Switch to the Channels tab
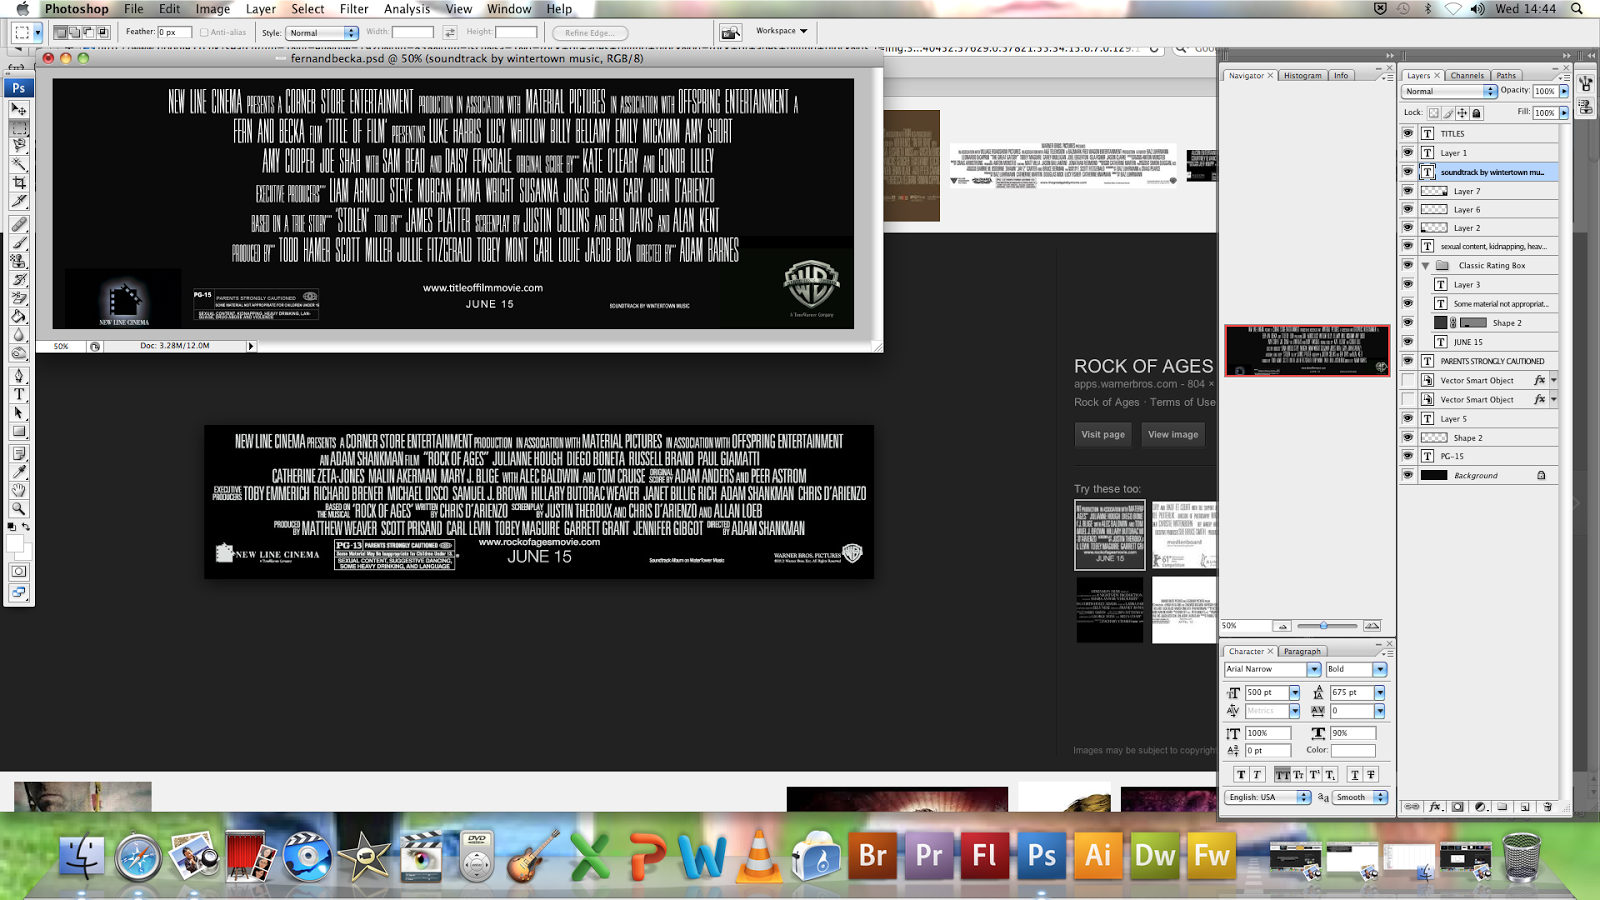Screen dimensions: 1600x900 pyautogui.click(x=1466, y=75)
